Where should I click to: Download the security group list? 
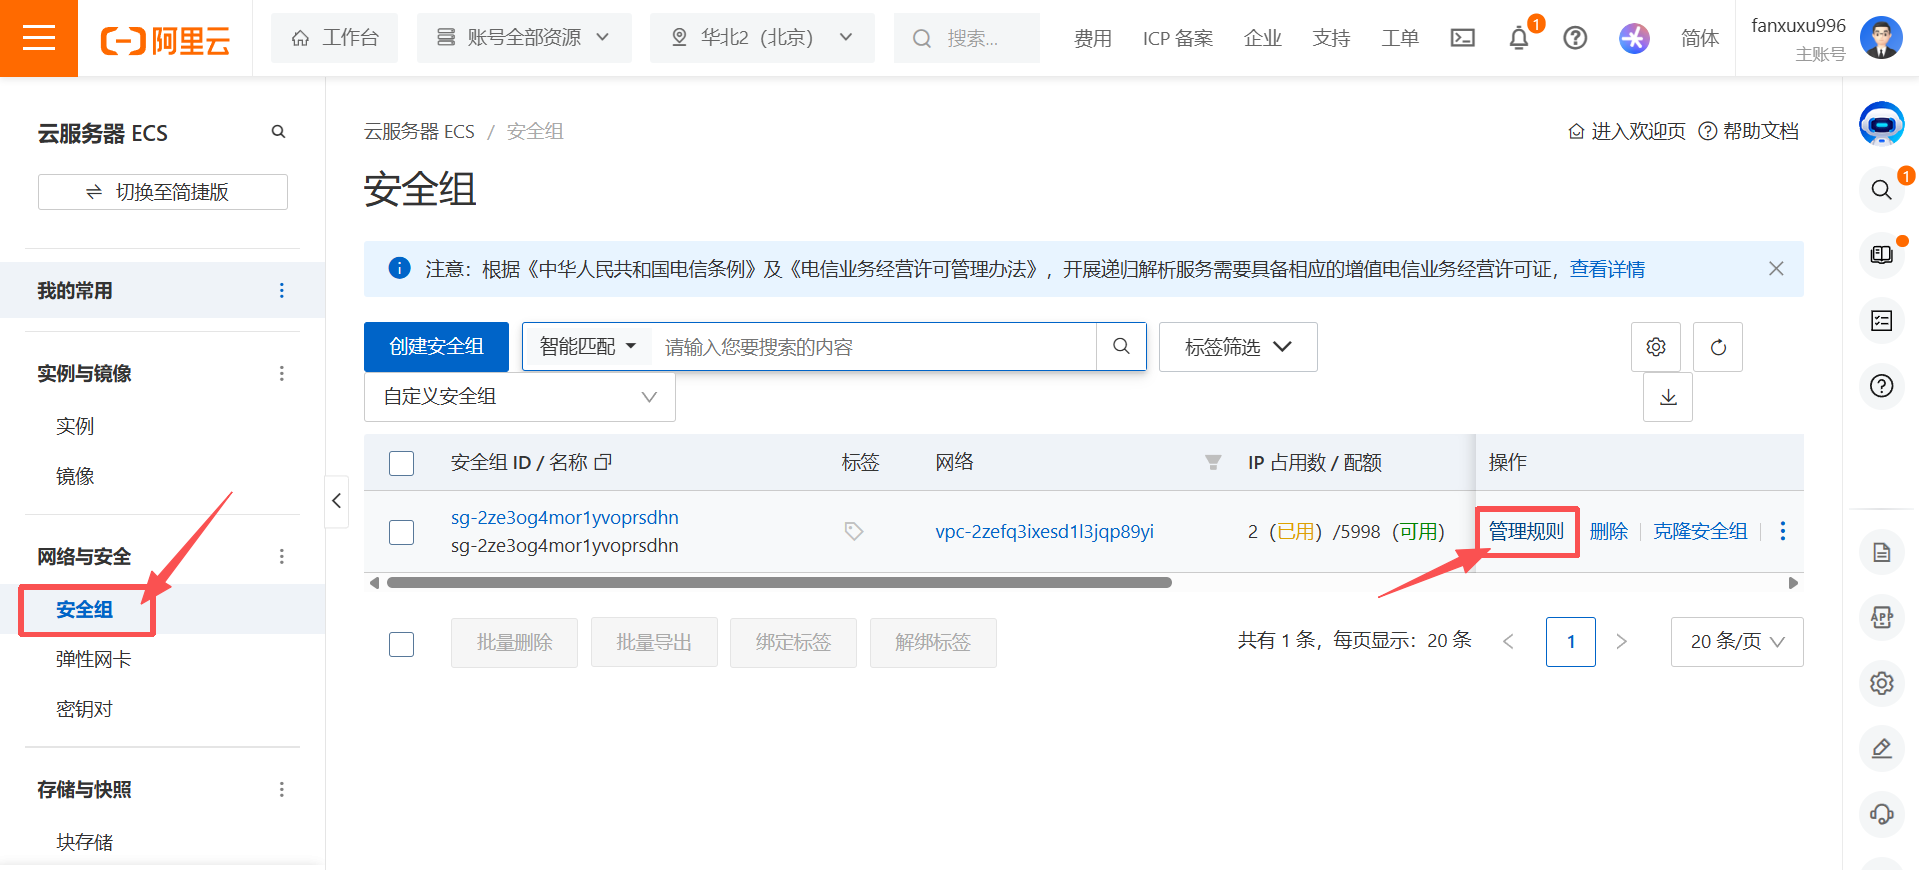pos(1668,397)
